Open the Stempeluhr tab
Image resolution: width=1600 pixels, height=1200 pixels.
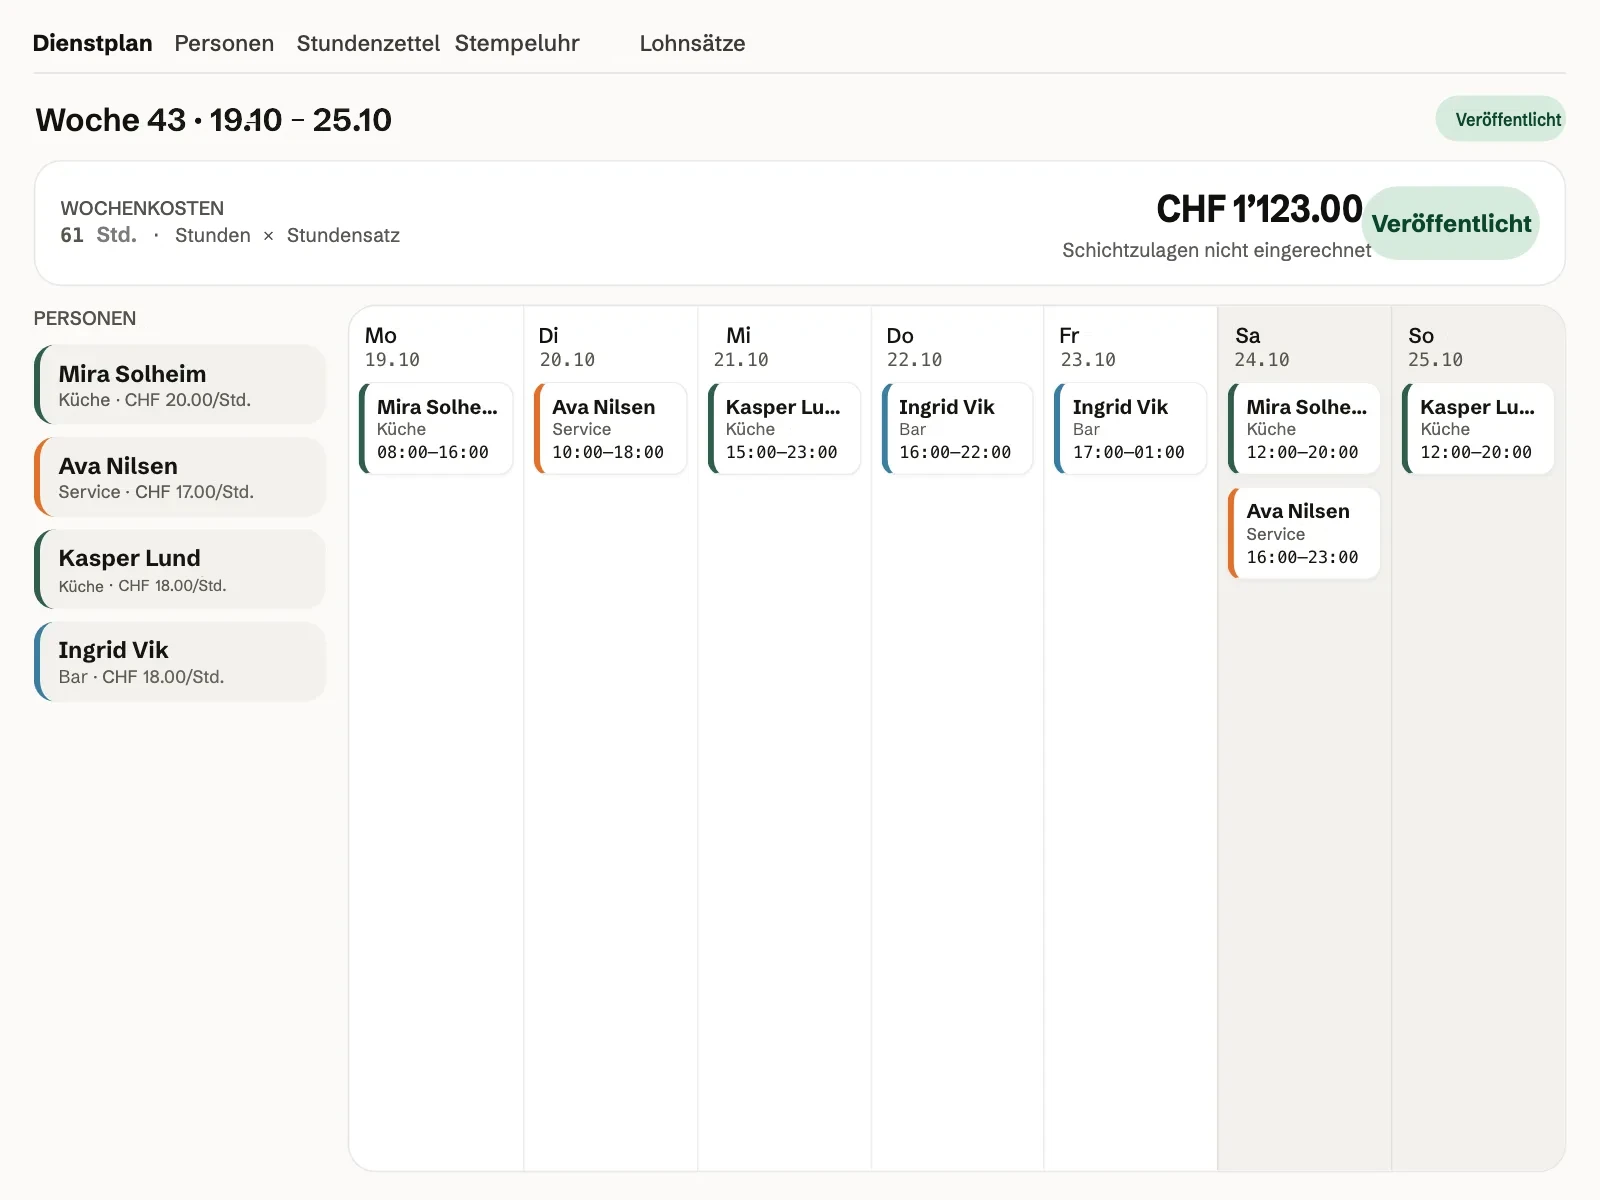(517, 43)
